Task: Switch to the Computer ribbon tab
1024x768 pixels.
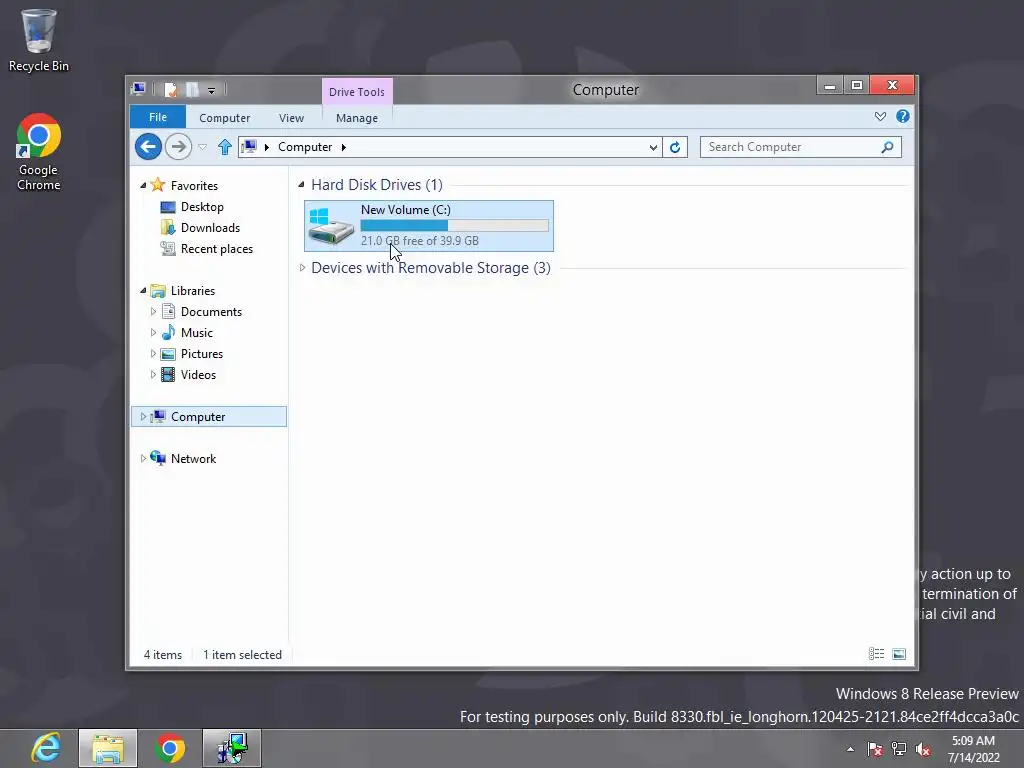Action: coord(224,118)
